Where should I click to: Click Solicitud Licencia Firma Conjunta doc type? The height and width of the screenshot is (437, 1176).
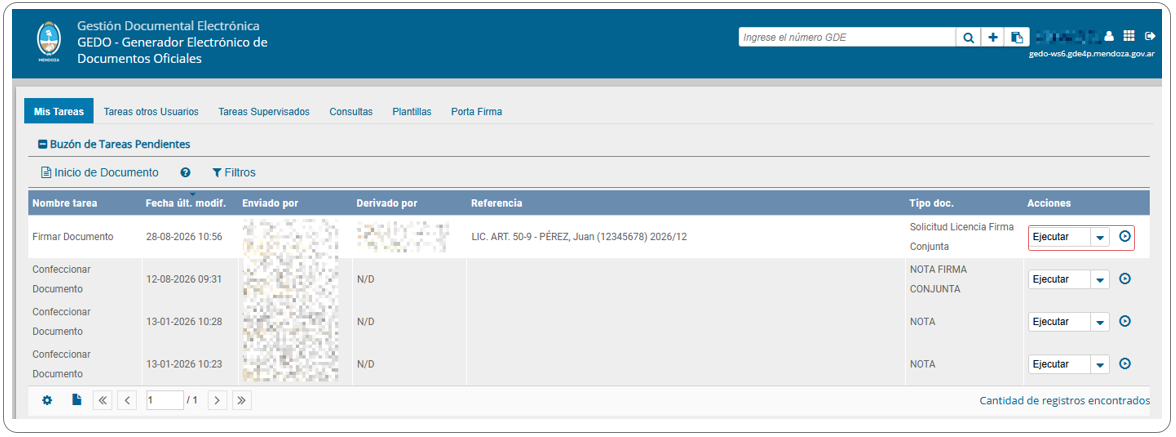pyautogui.click(x=962, y=236)
